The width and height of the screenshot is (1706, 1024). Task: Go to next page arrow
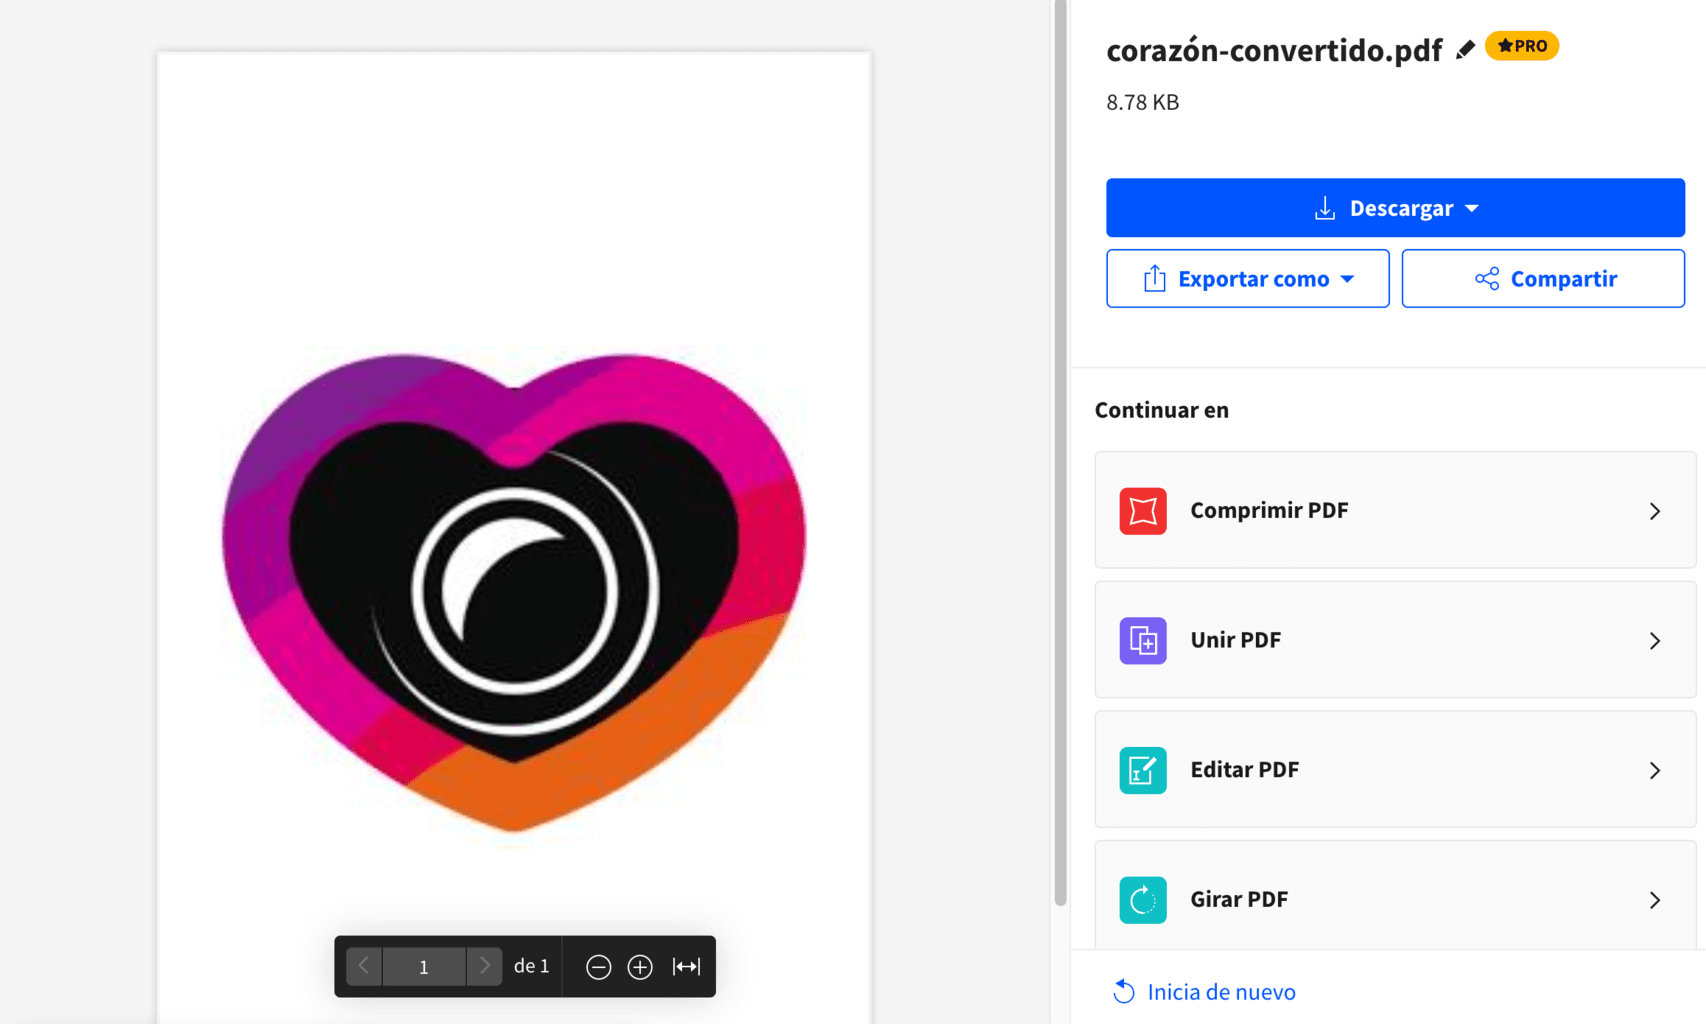coord(484,966)
